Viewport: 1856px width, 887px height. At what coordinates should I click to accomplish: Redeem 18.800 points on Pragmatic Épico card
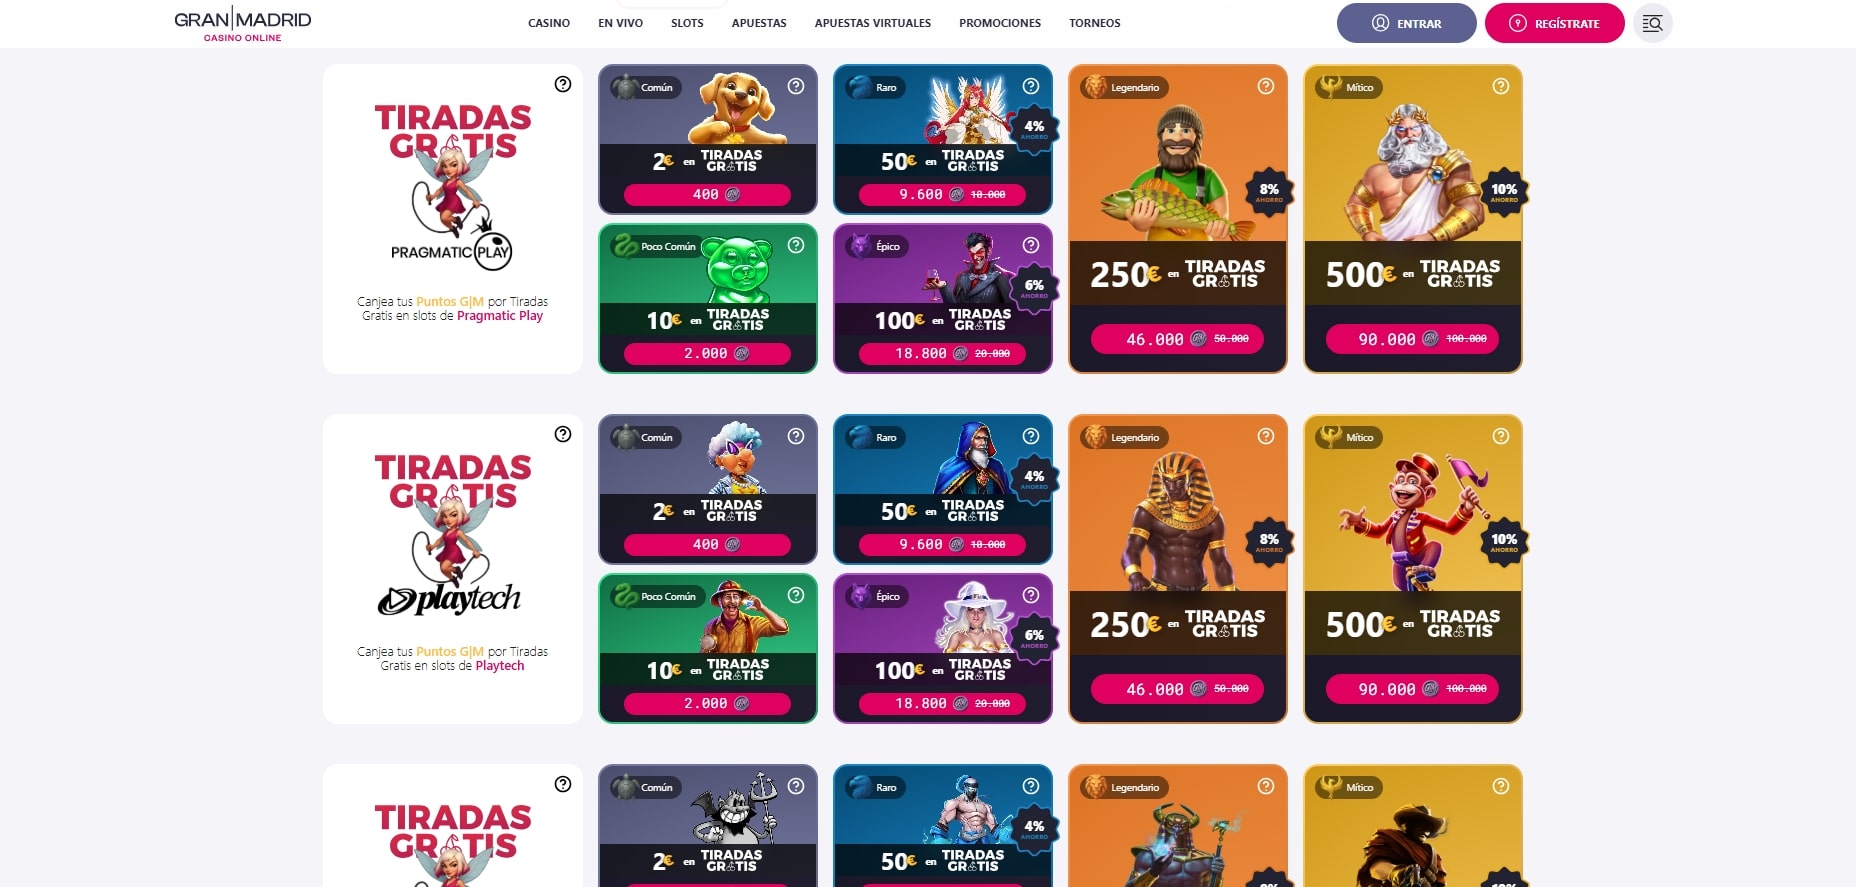coord(943,353)
